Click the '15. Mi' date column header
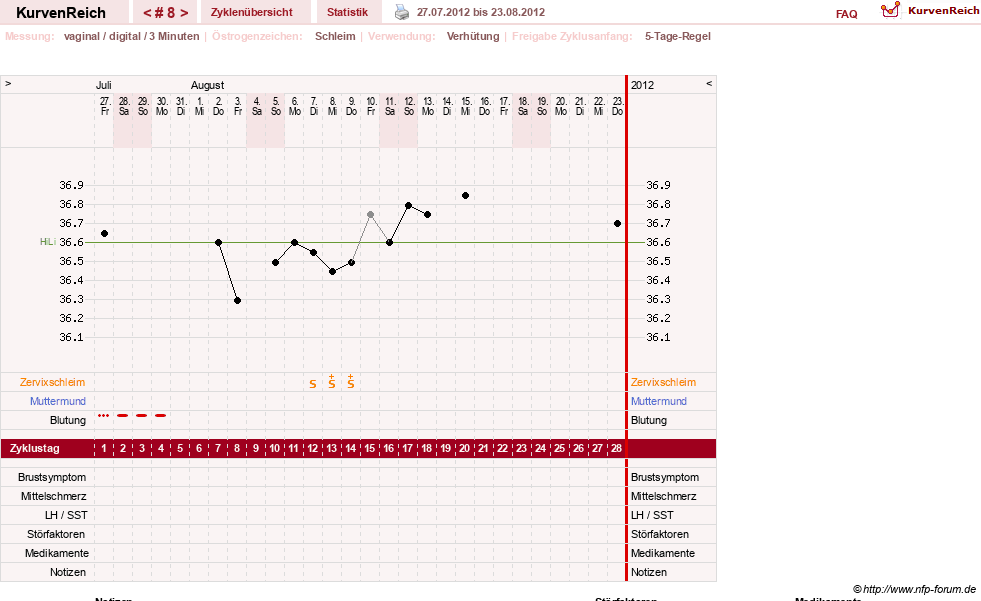Screen dimensions: 981x601 tap(465, 106)
